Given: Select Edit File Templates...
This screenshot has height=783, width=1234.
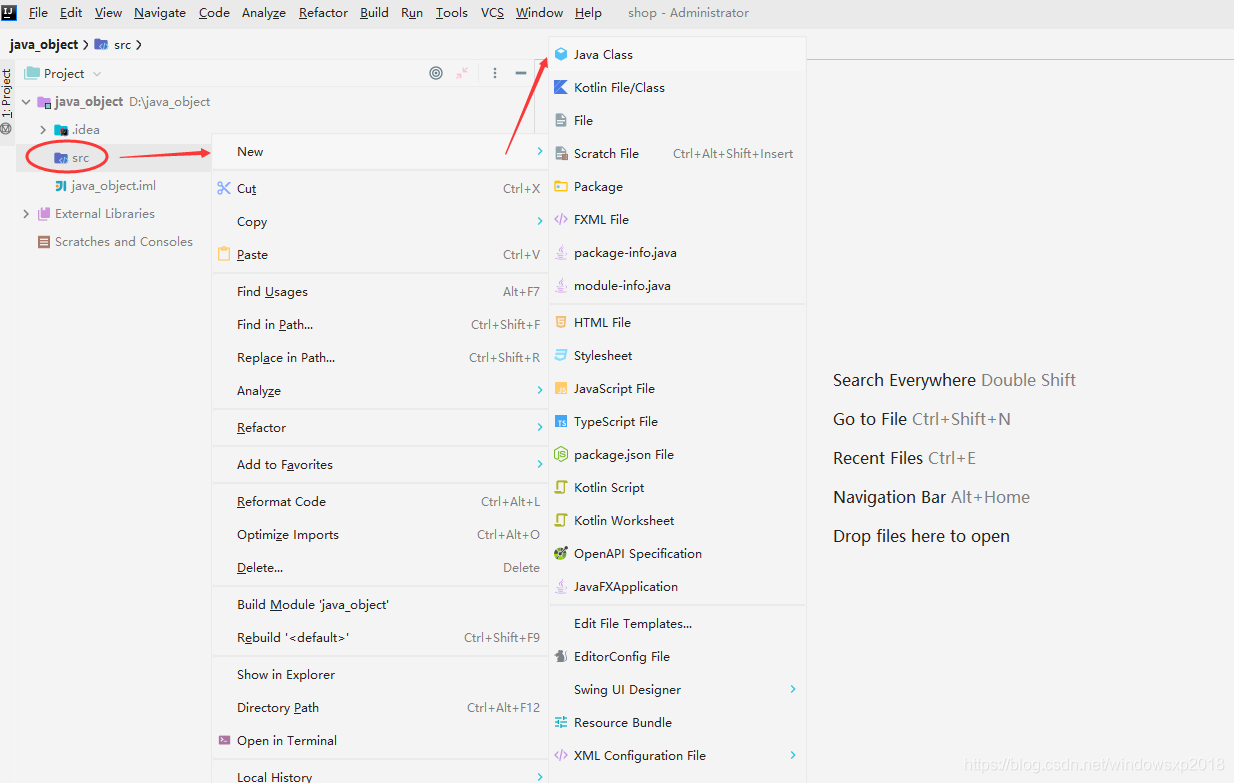Looking at the screenshot, I should click(x=677, y=624).
